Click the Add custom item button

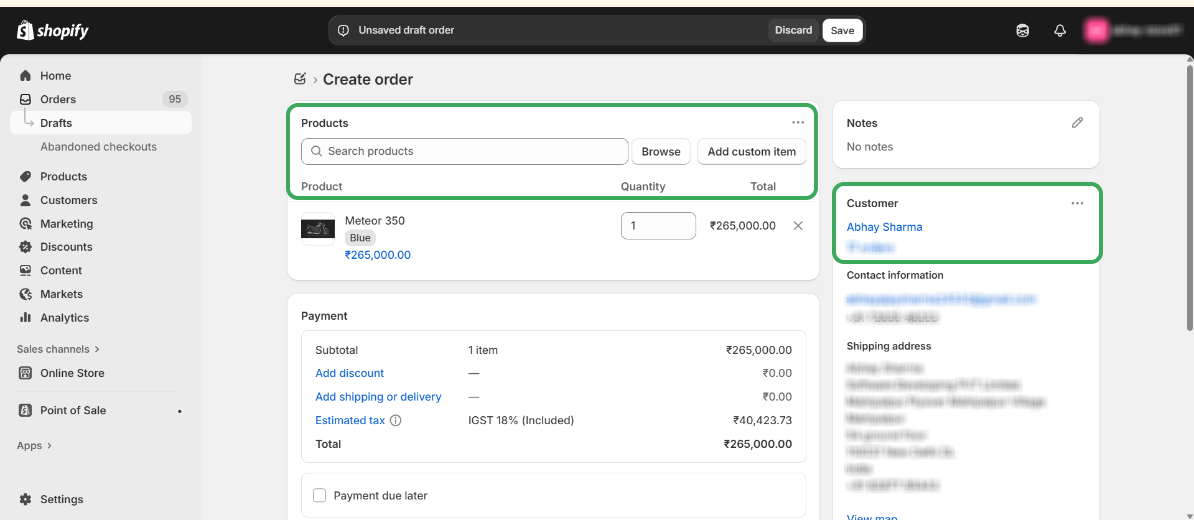pos(751,152)
